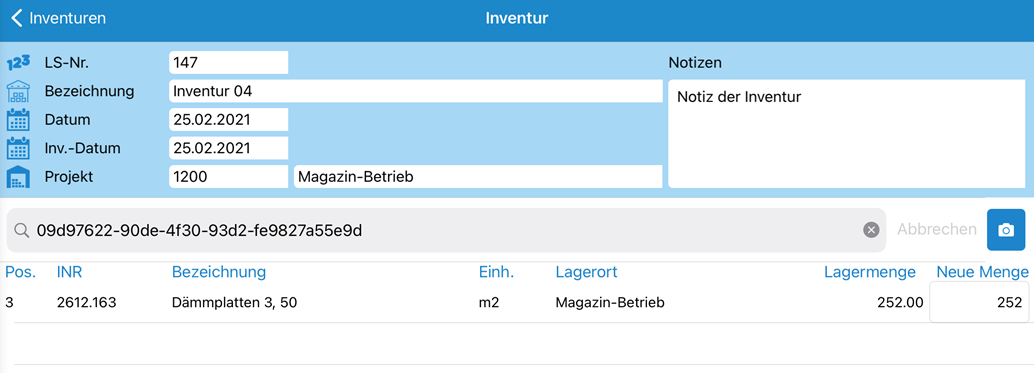This screenshot has height=373, width=1034.
Task: Select the LS-Nr. field containing 147
Action: tap(228, 63)
